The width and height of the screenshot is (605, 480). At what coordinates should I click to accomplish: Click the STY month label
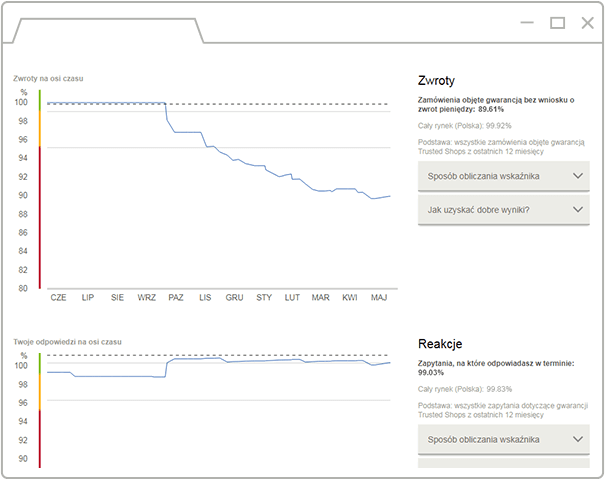(x=264, y=297)
